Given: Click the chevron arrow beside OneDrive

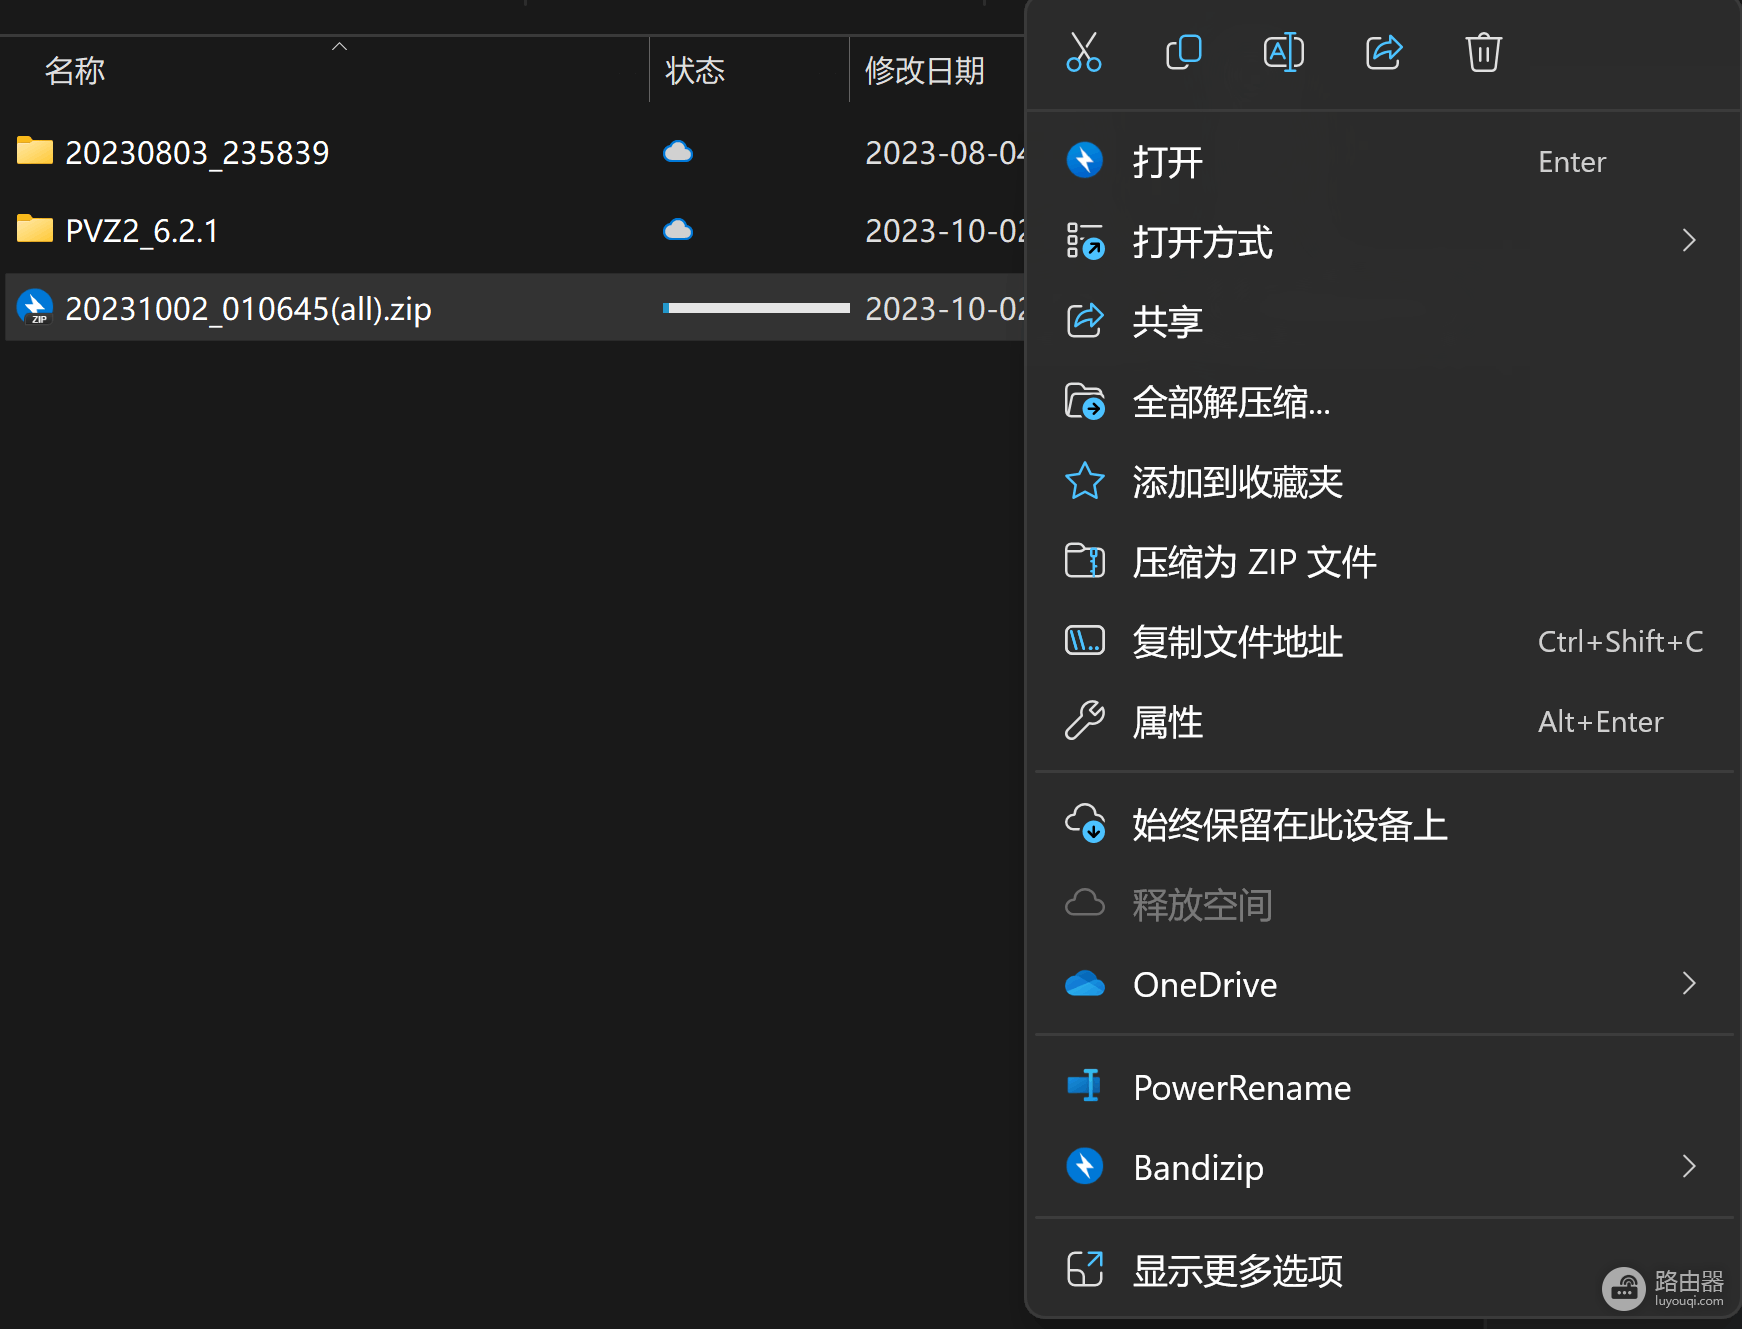Looking at the screenshot, I should pos(1689,983).
